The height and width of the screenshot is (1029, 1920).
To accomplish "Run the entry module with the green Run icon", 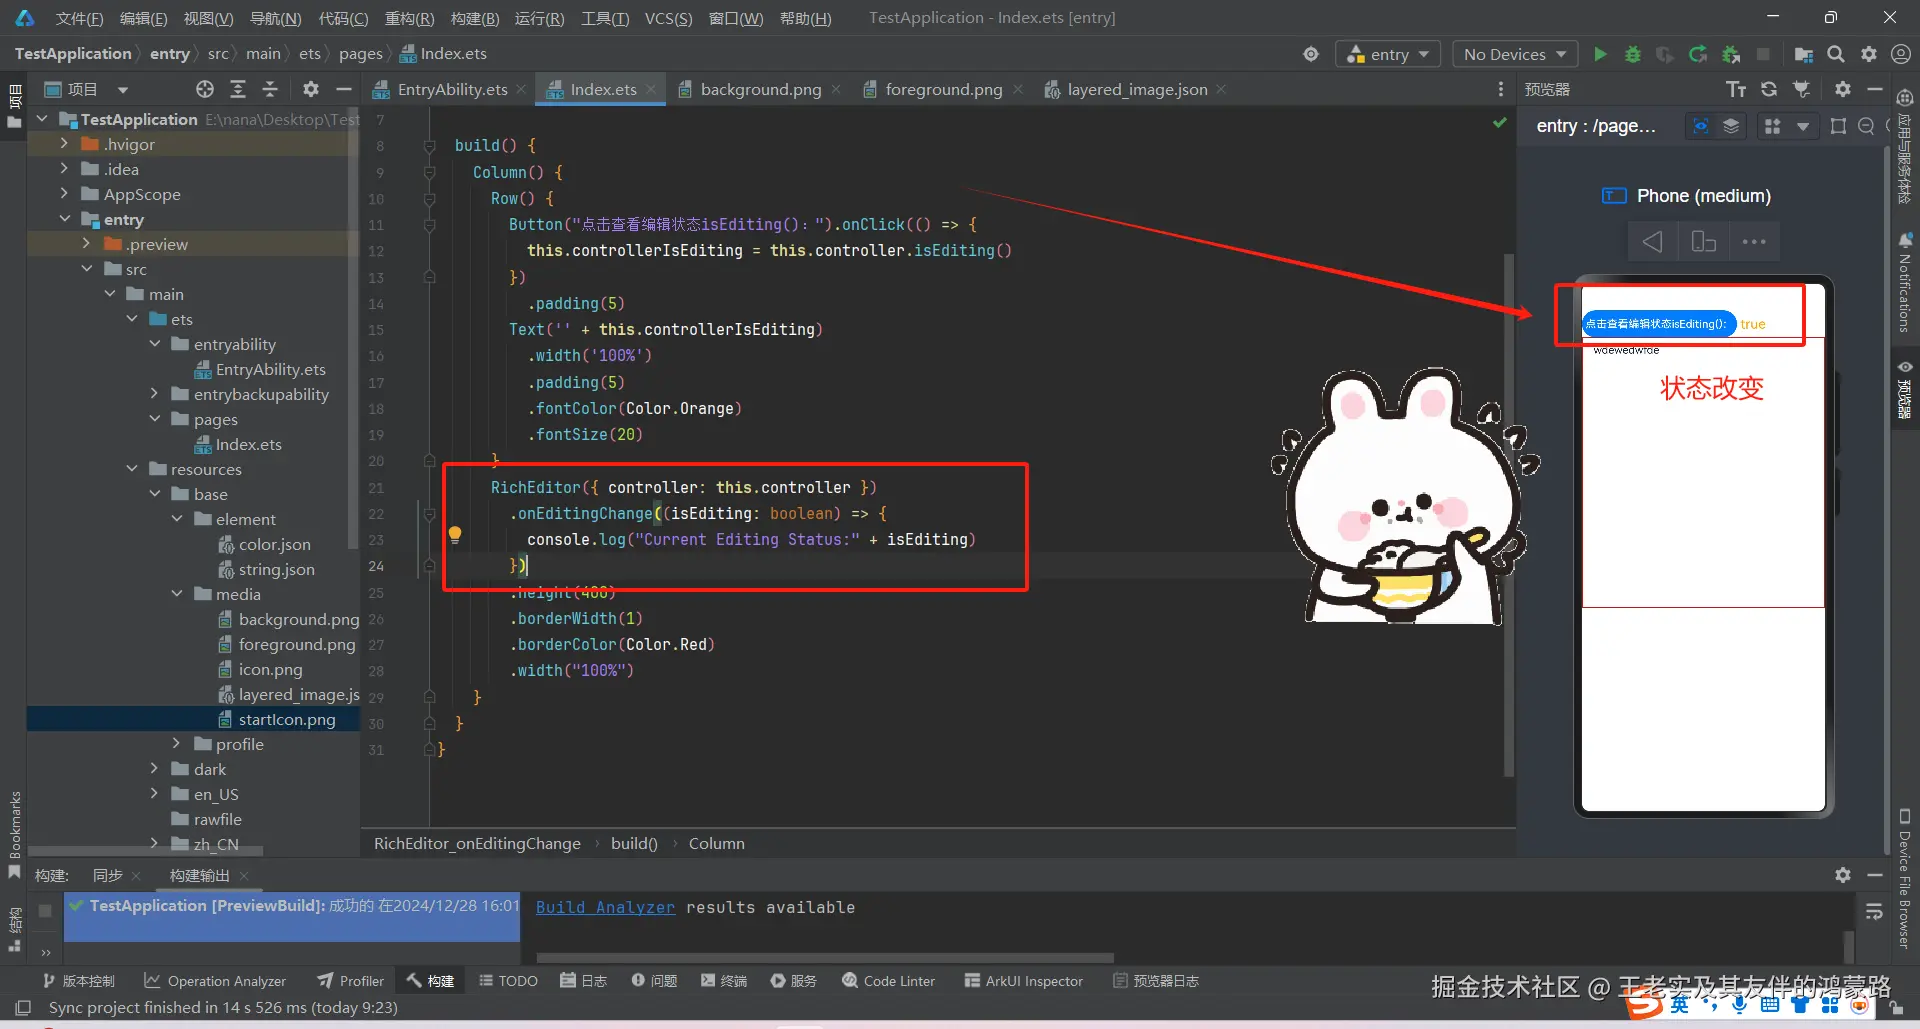I will click(1599, 54).
